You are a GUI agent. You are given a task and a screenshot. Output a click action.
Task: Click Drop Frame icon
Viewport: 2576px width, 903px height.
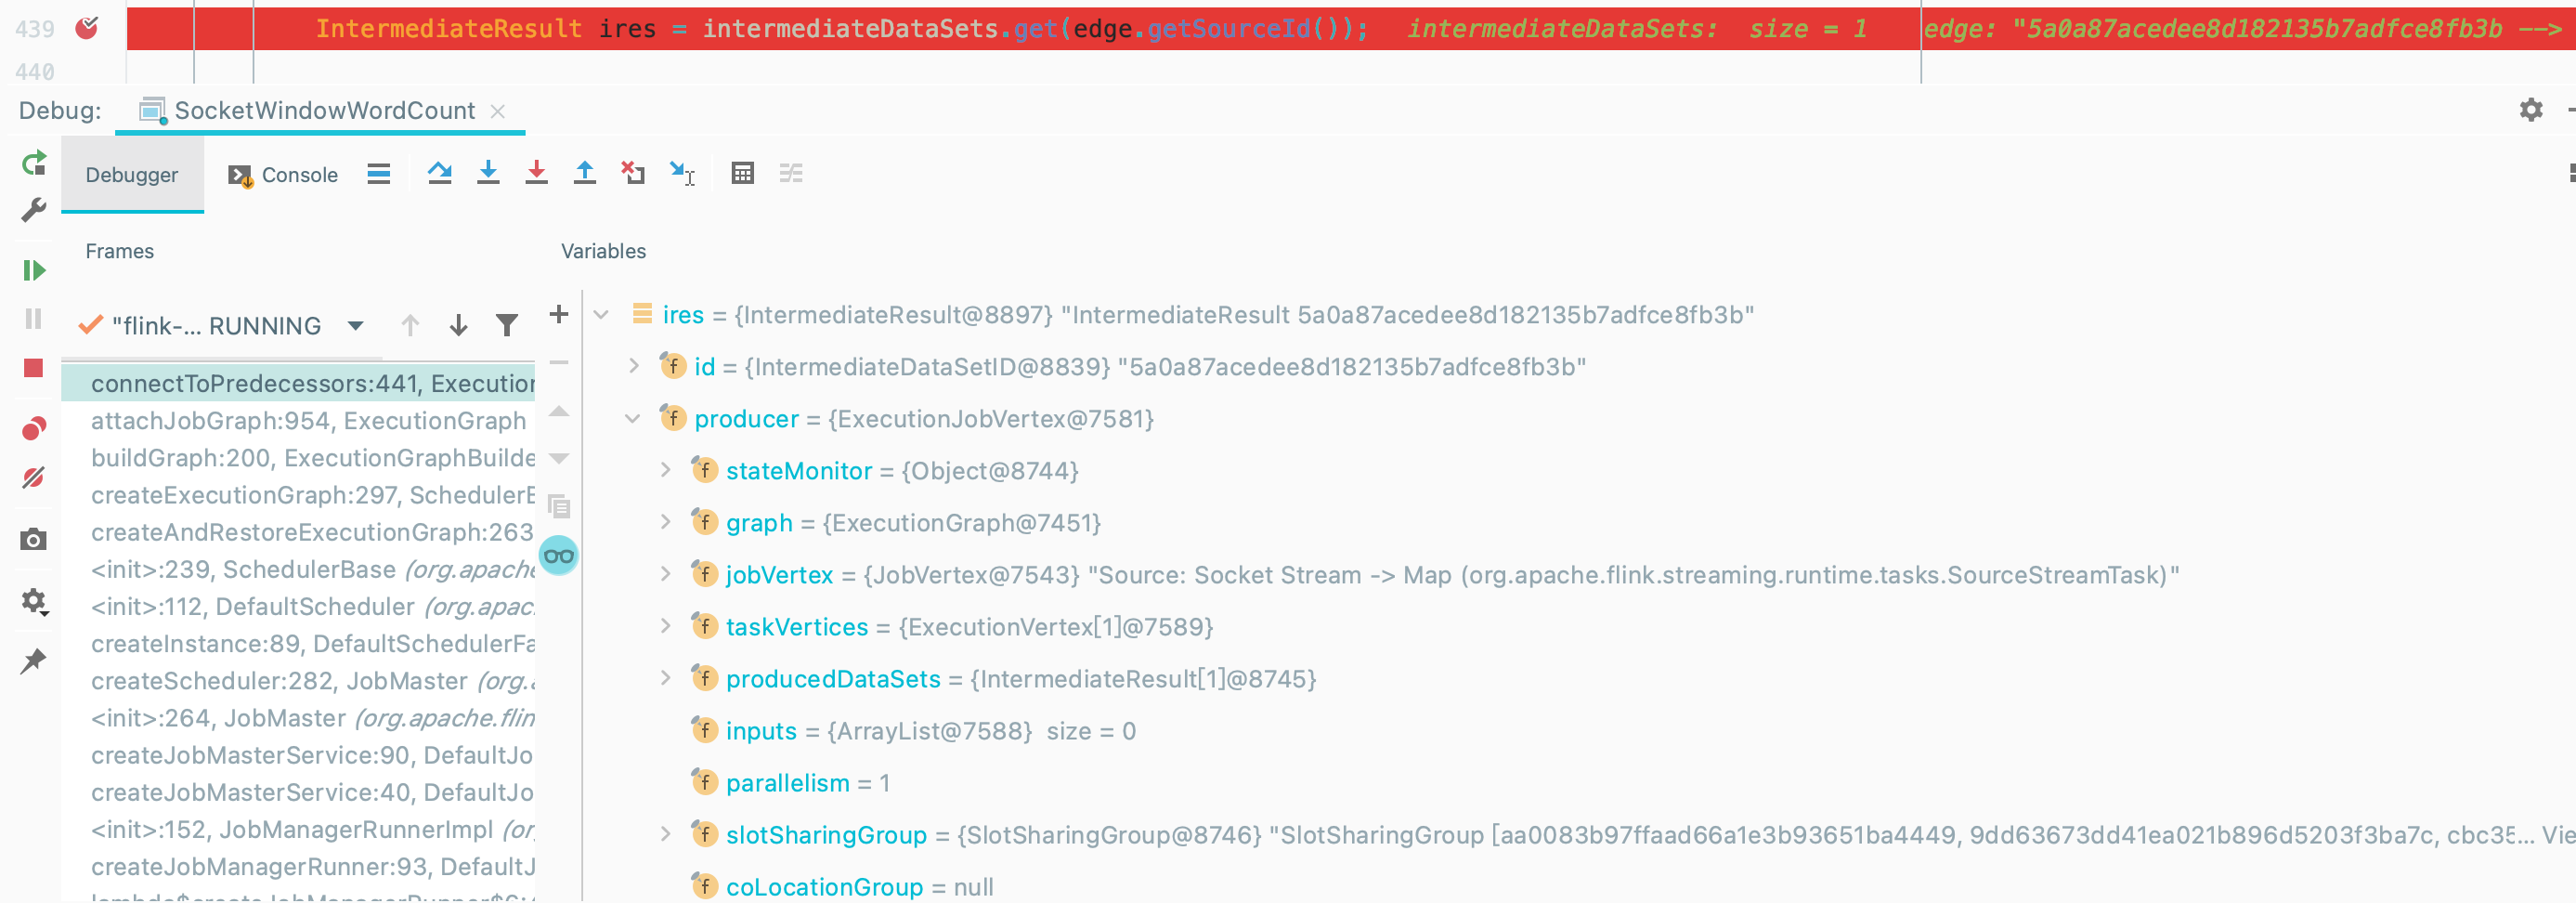click(633, 173)
